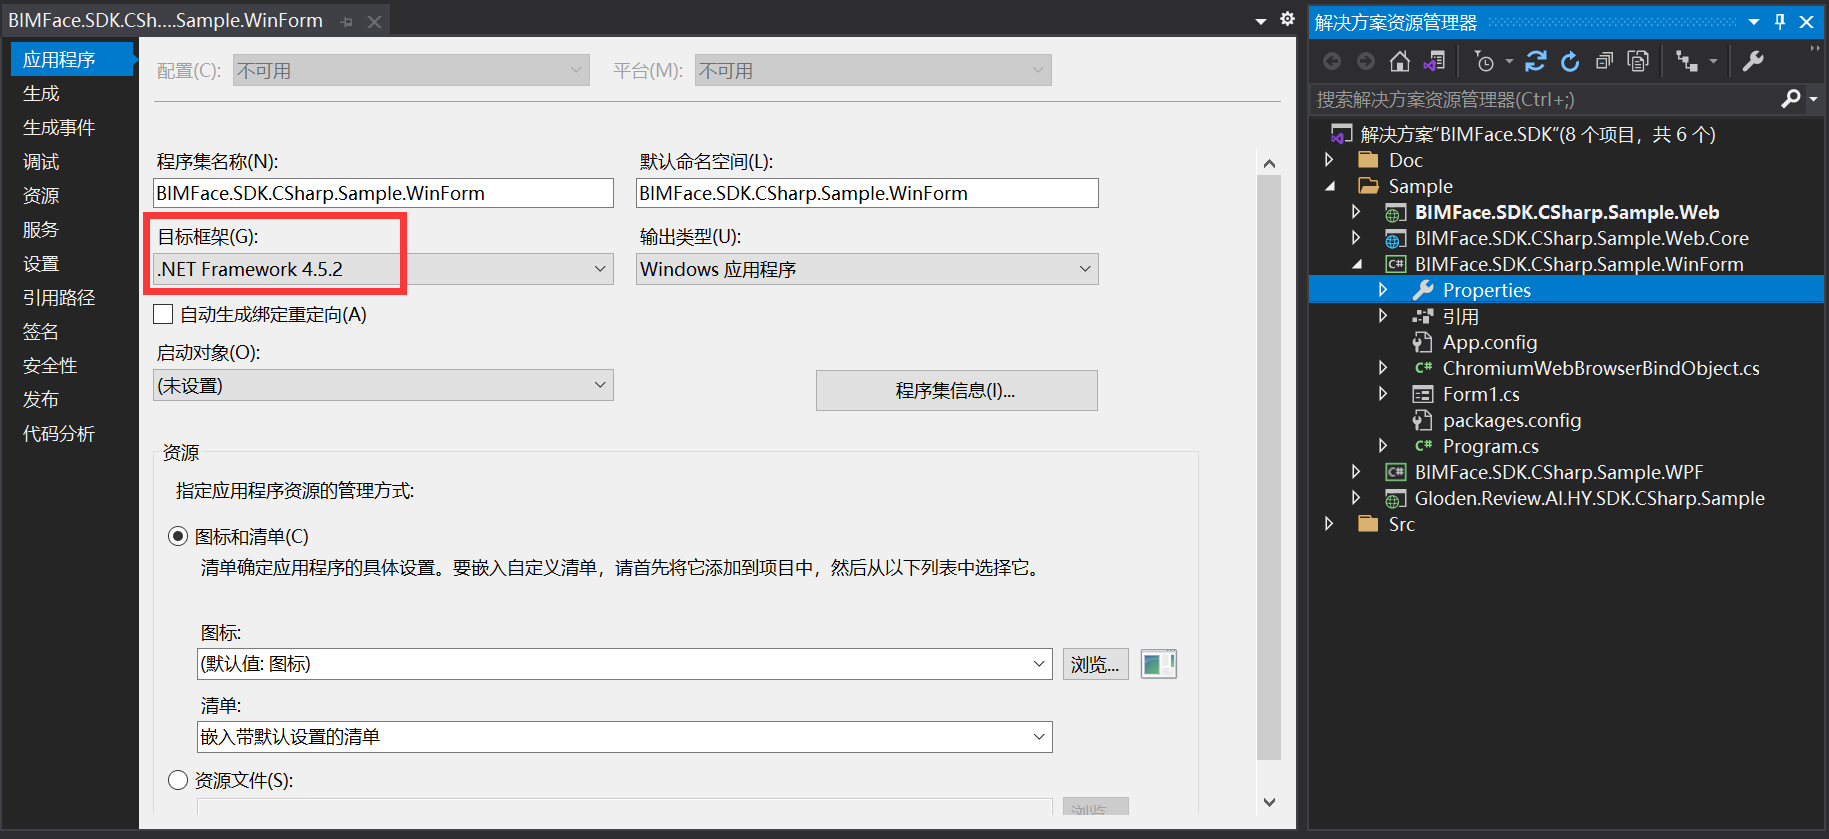The width and height of the screenshot is (1829, 839).
Task: Click the Forward arrow in Solution Explorer toolbar
Action: tap(1366, 61)
